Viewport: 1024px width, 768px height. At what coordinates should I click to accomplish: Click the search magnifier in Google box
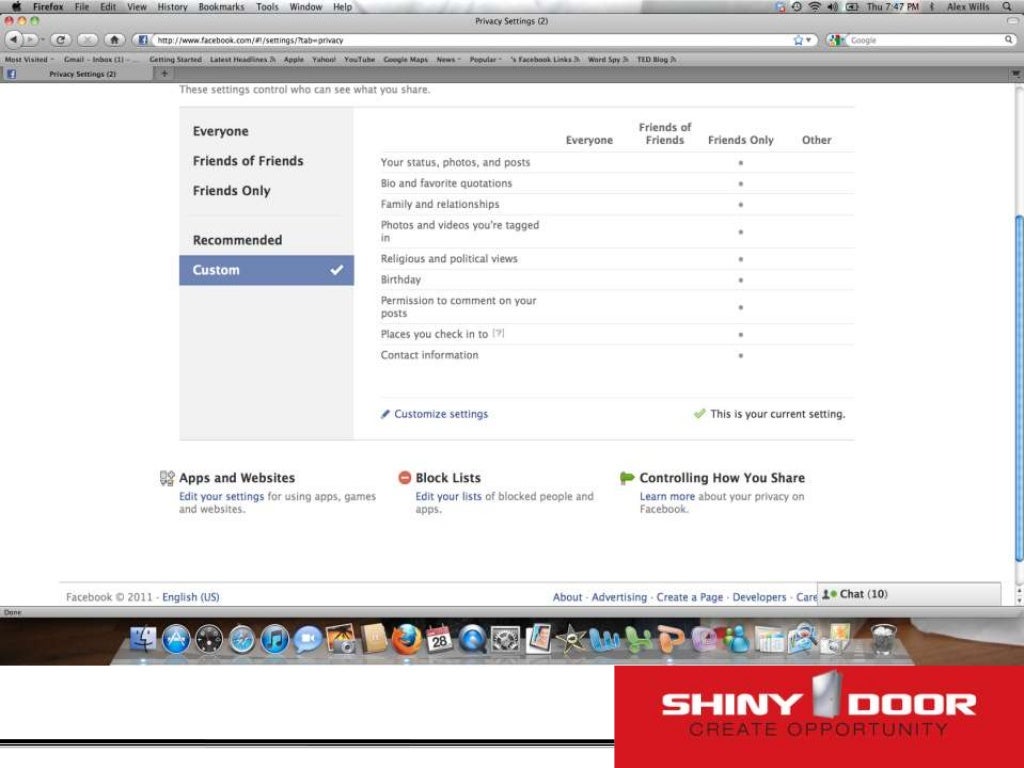pyautogui.click(x=1009, y=40)
